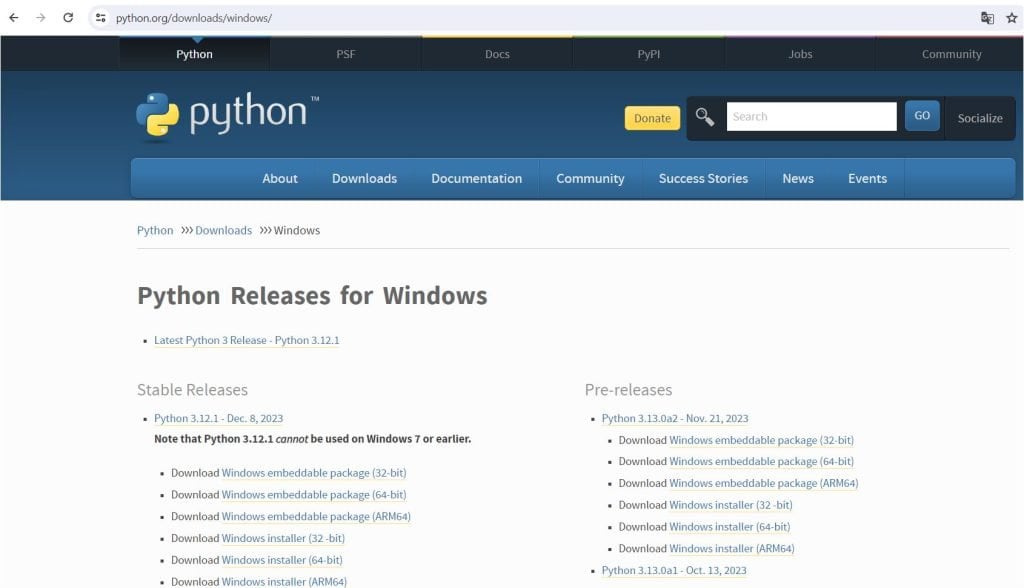
Task: Click Downloads in the breadcrumb trail
Action: (x=223, y=230)
